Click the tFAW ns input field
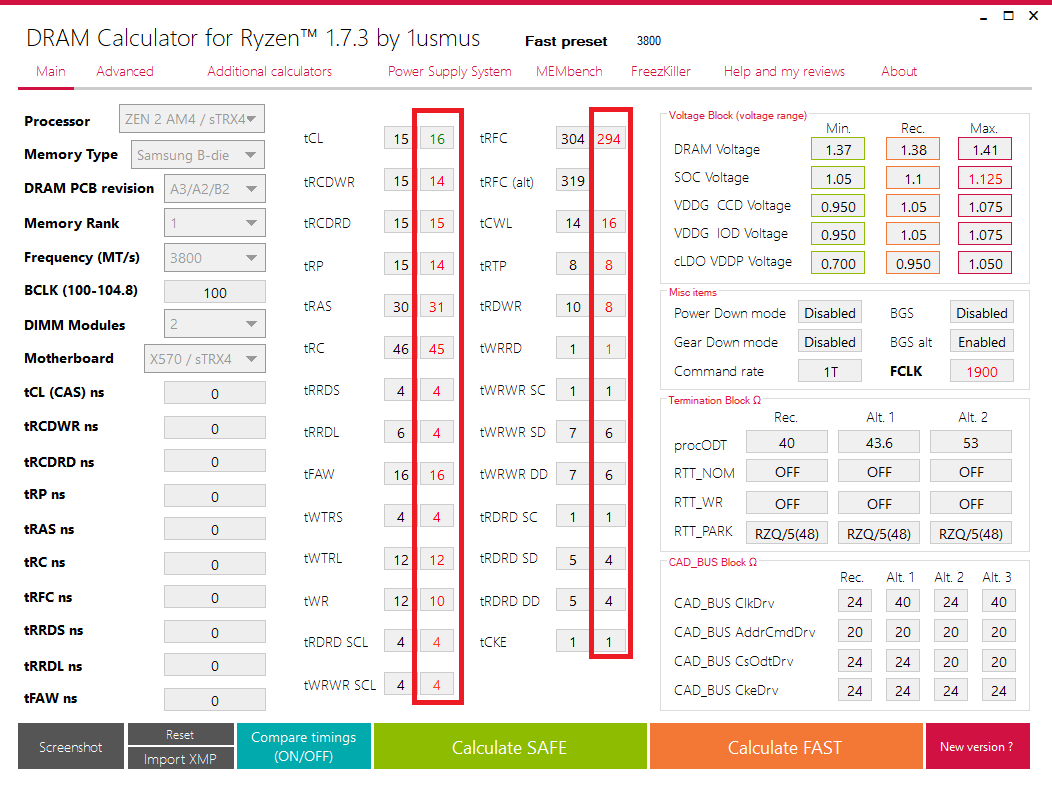 (215, 700)
